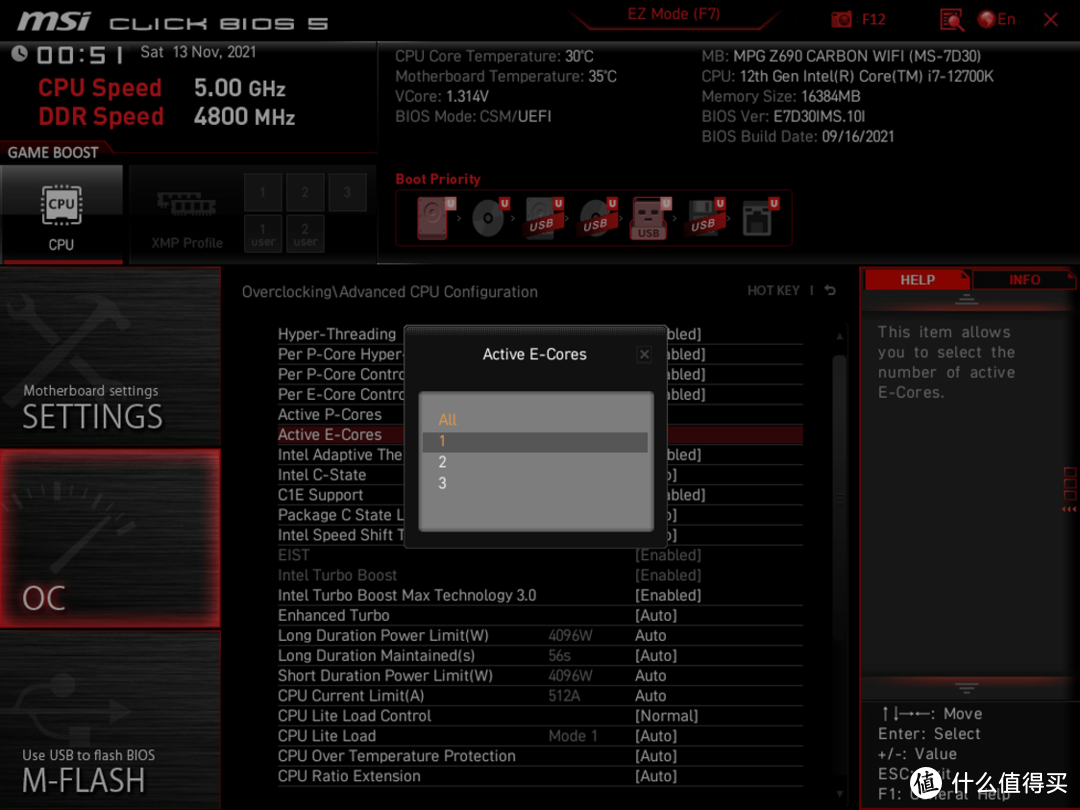Switch to the HELP tab

[x=917, y=280]
